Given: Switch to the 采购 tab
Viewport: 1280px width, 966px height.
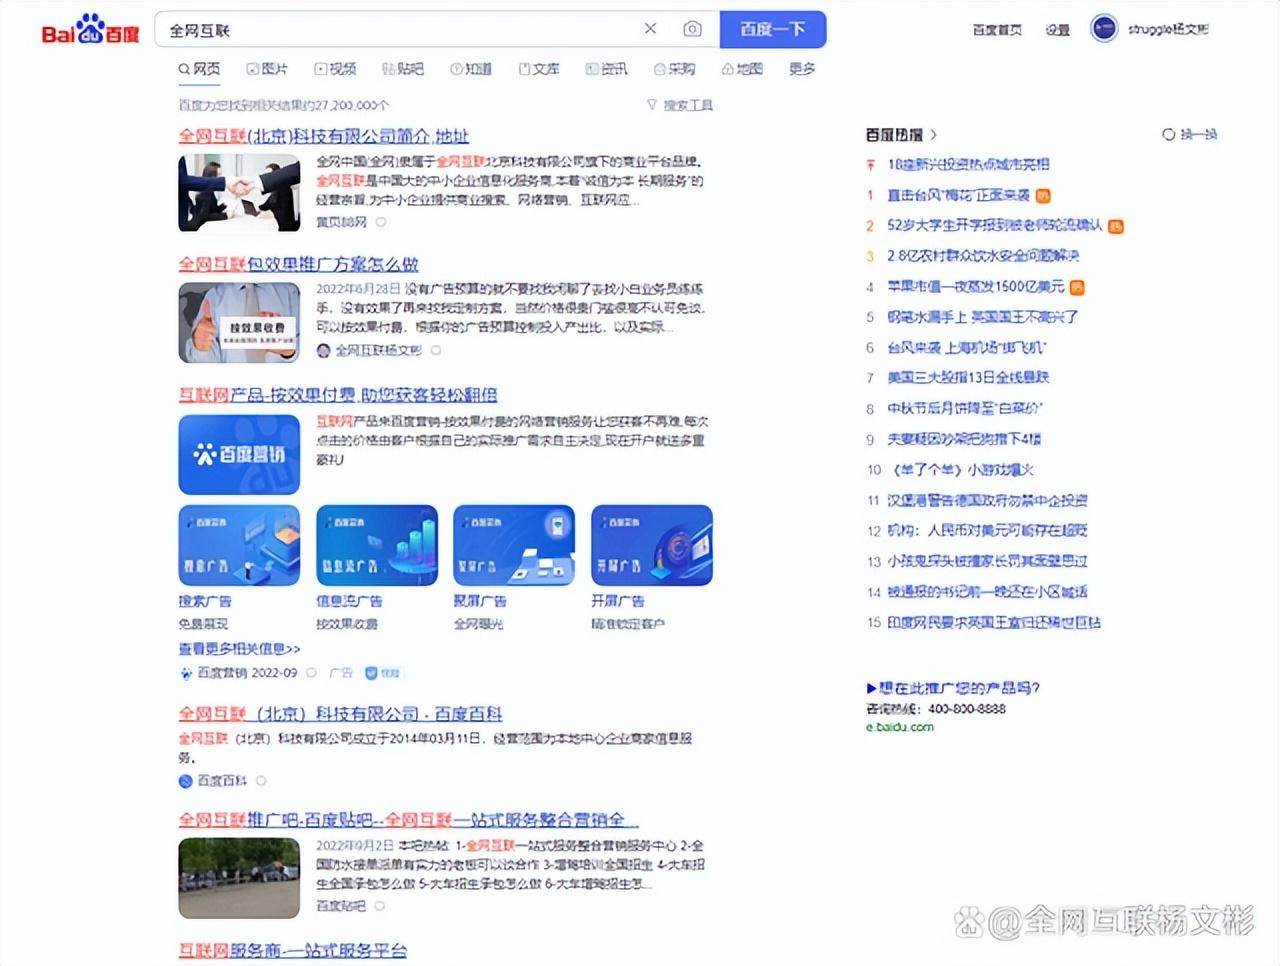Looking at the screenshot, I should (675, 69).
